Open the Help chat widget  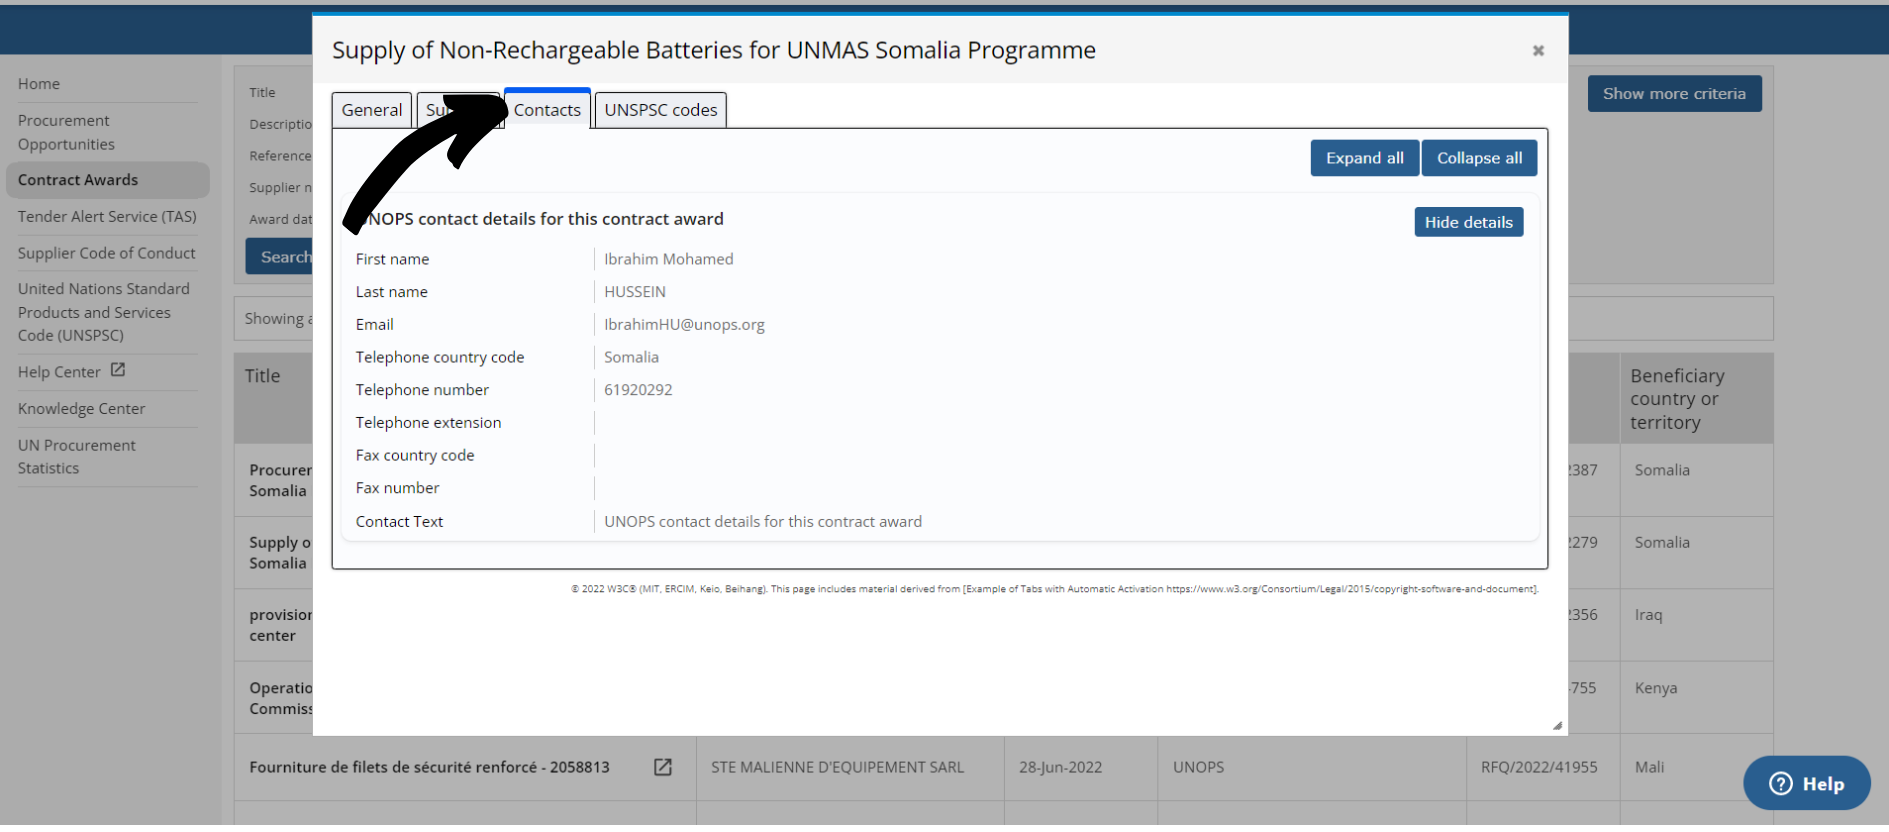click(x=1806, y=783)
